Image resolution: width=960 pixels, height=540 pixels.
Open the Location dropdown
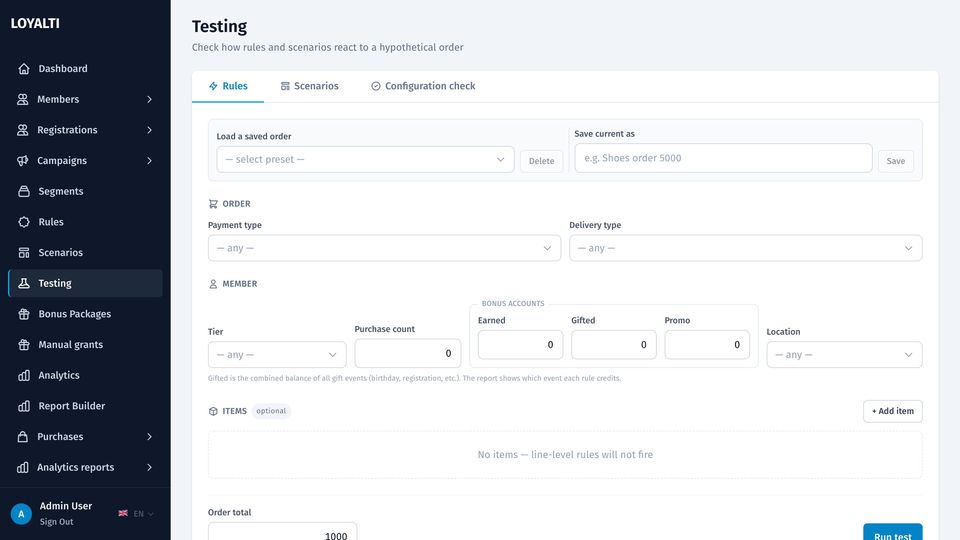pyautogui.click(x=844, y=354)
